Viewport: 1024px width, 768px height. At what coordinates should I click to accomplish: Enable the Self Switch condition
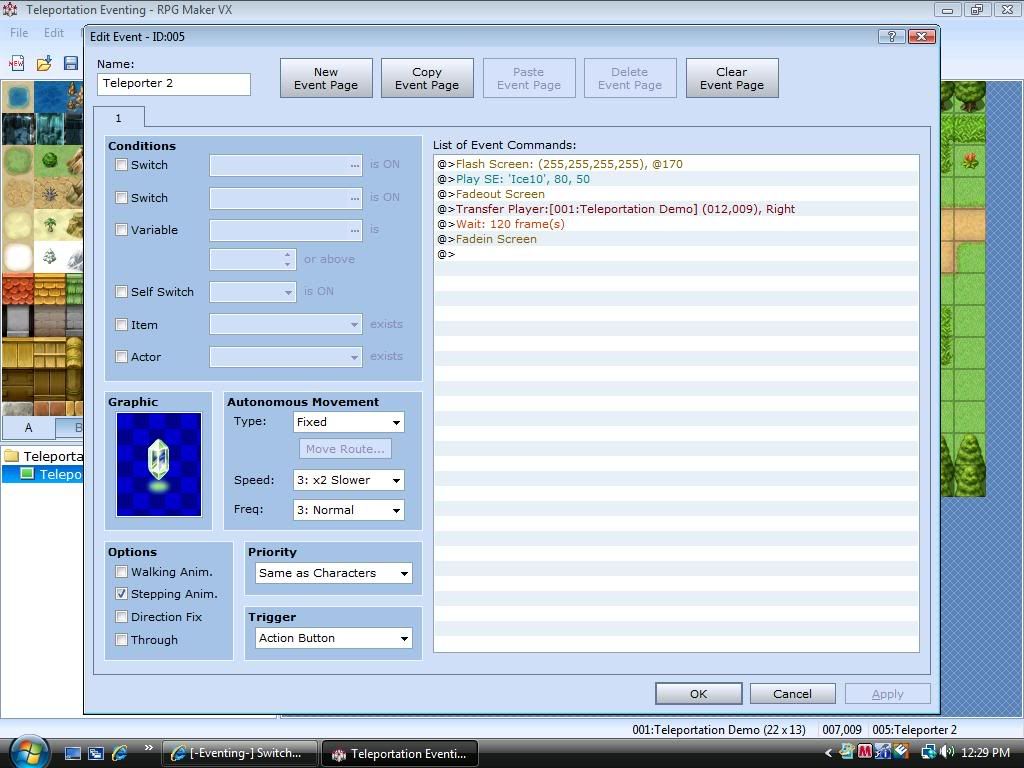[x=122, y=292]
